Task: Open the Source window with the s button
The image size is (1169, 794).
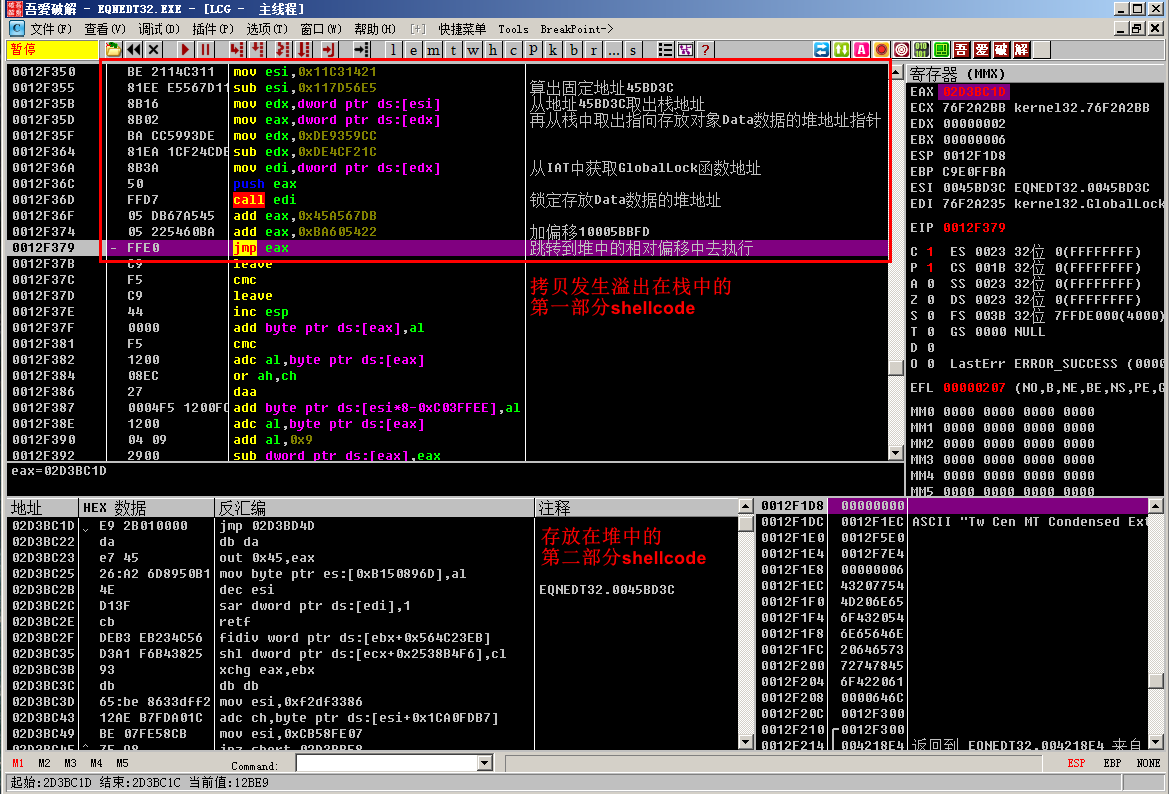Action: click(633, 50)
